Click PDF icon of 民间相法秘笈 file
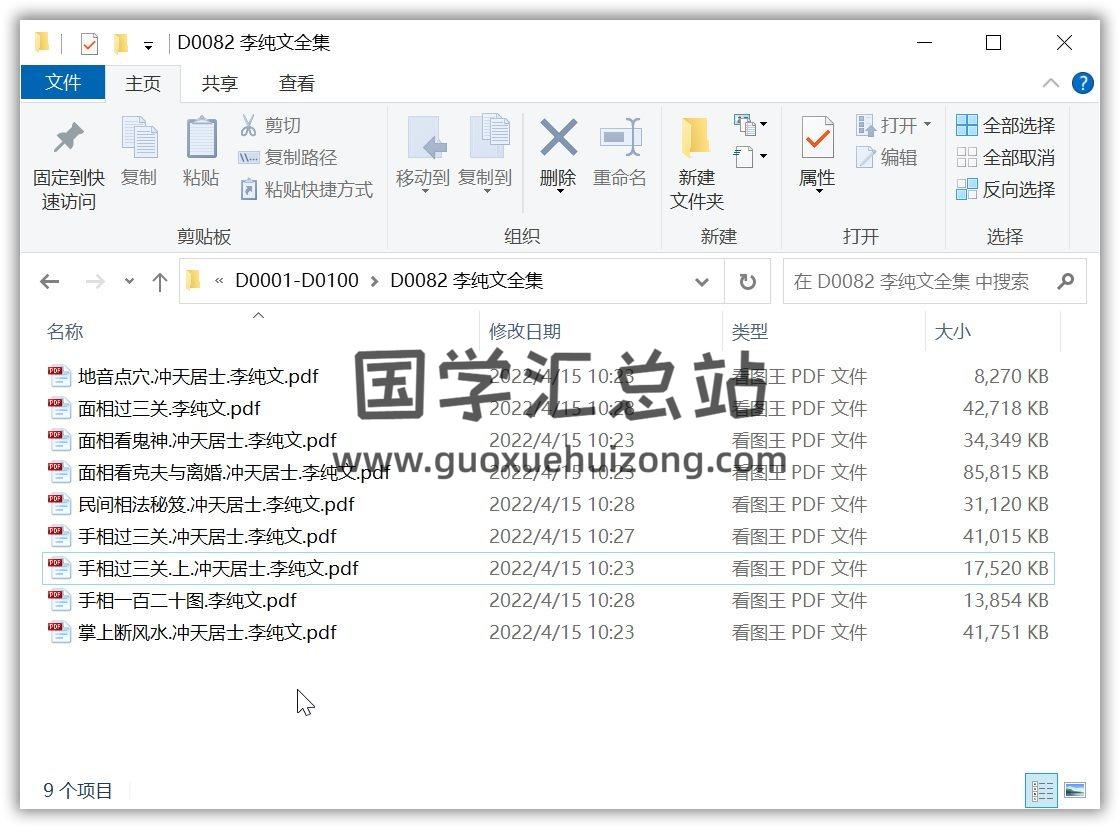Screen dimensions: 1120x829 (59, 504)
